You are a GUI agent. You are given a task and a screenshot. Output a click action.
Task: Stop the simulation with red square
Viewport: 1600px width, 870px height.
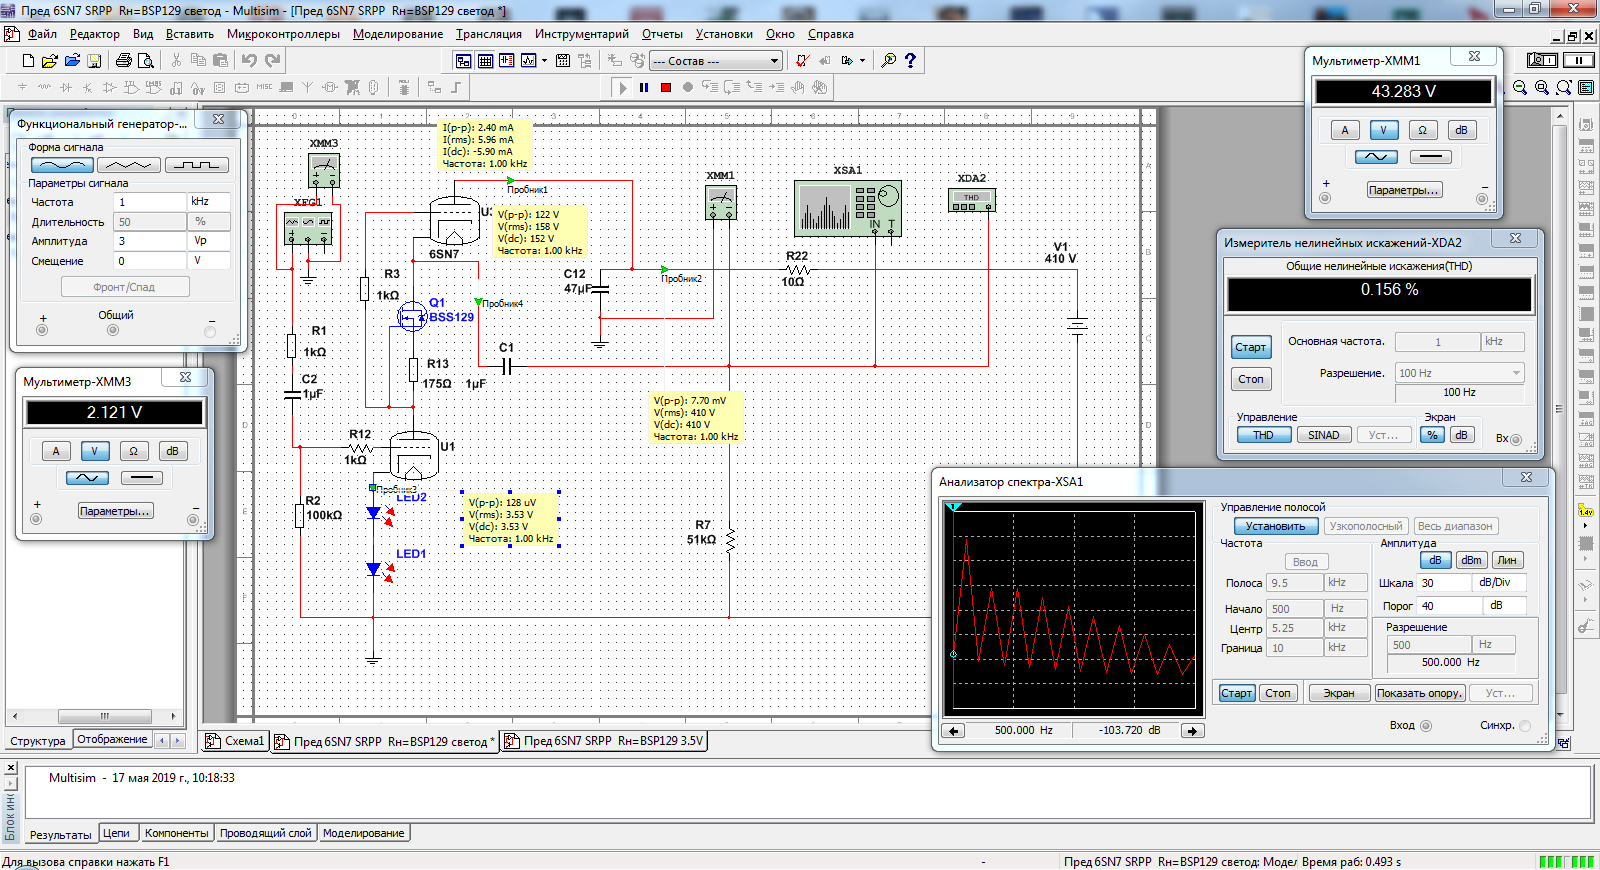click(x=666, y=87)
